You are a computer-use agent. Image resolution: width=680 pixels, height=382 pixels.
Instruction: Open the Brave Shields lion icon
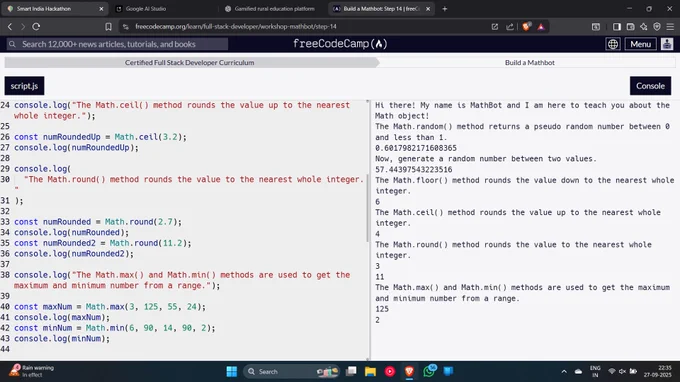(x=526, y=26)
